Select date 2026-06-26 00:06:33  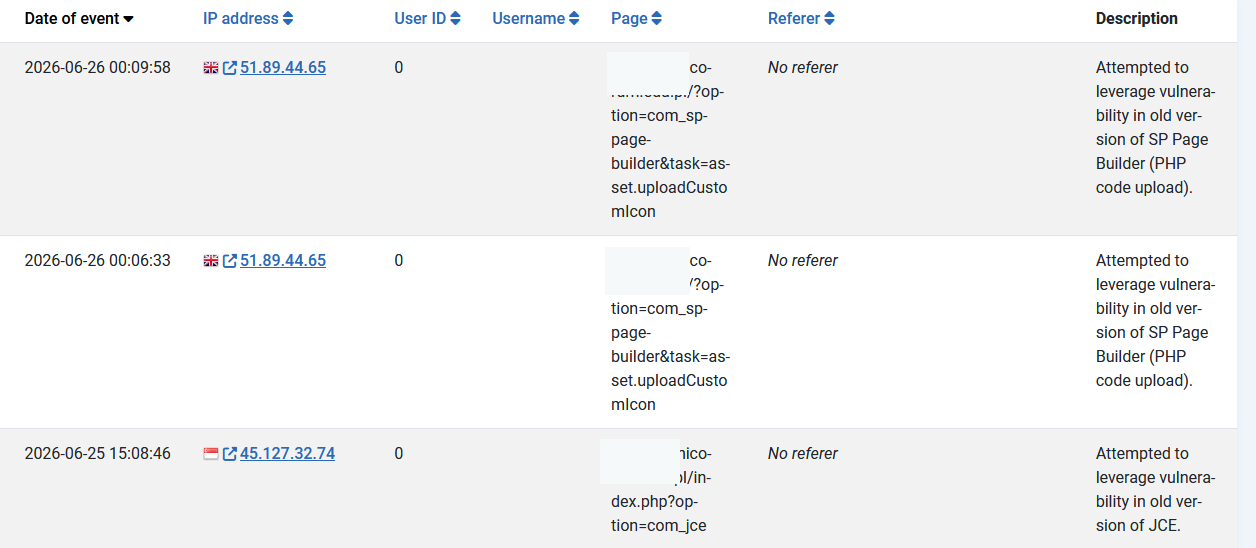point(97,260)
